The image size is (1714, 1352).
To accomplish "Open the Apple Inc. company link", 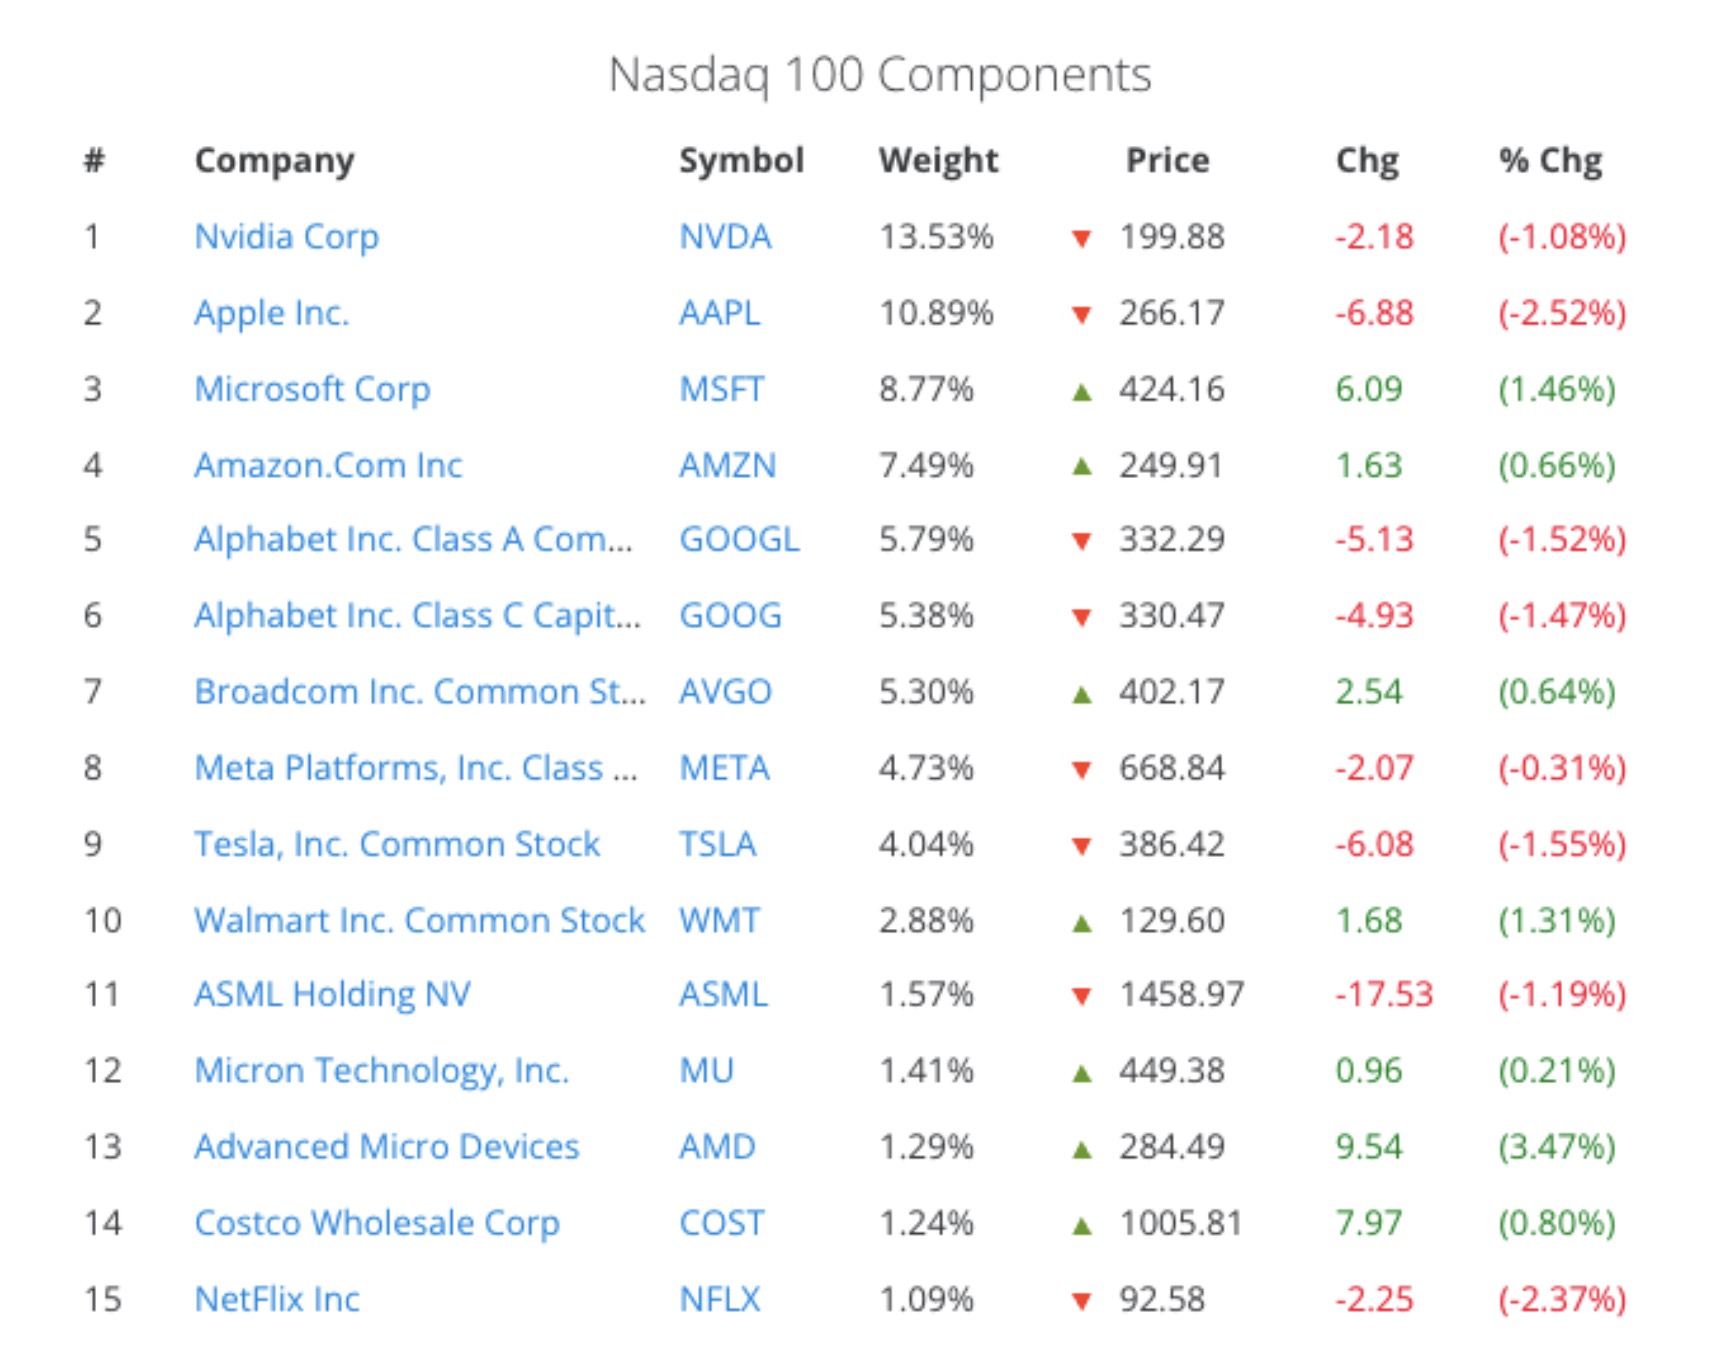I will coord(271,313).
